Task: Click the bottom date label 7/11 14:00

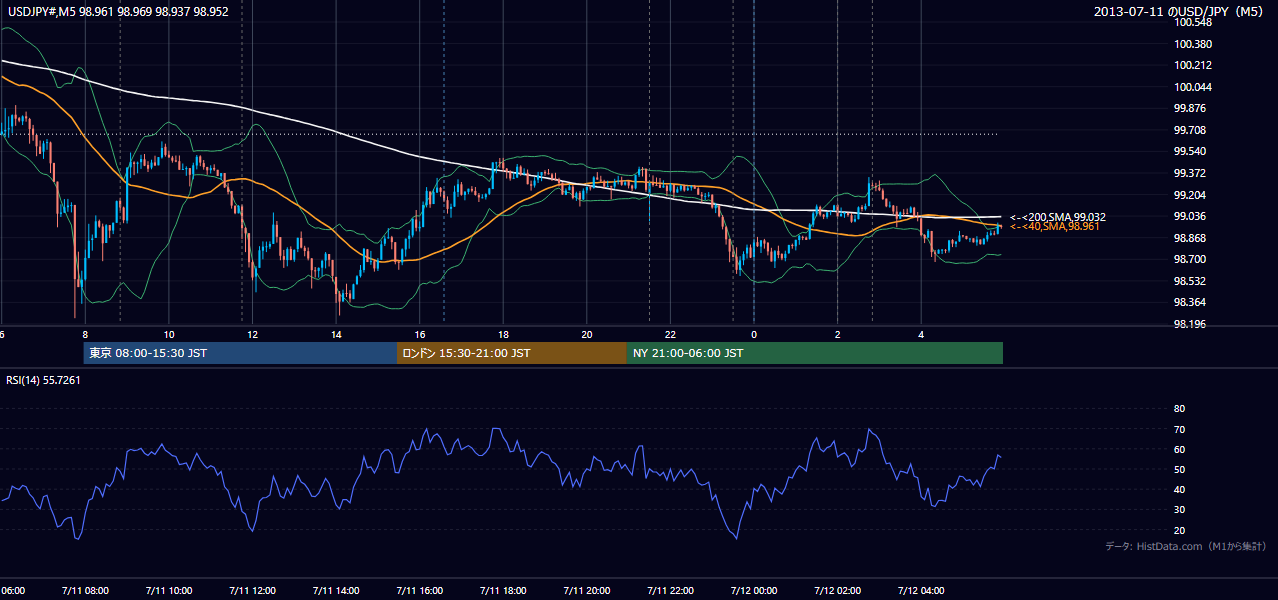Action: (x=336, y=590)
